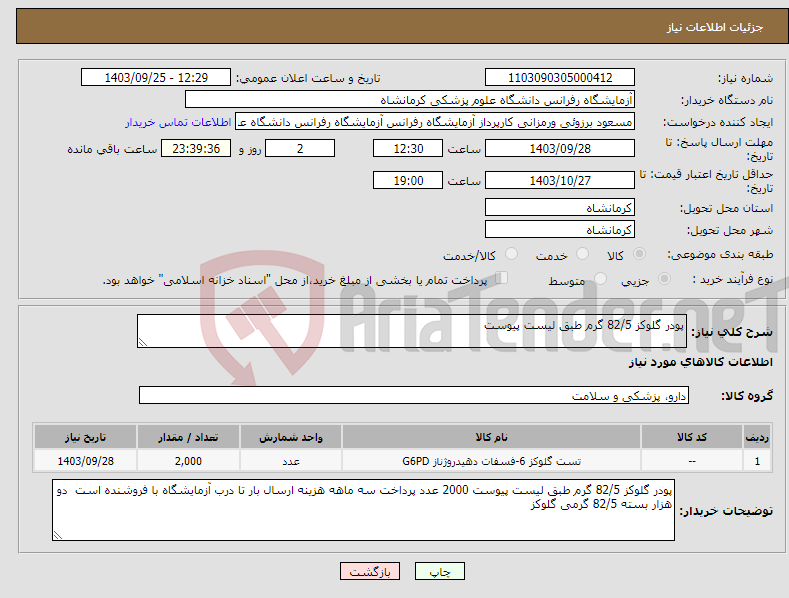Toggle the اسناد خزانه اسلامی payment checkbox
The height and width of the screenshot is (598, 789).
tap(502, 278)
